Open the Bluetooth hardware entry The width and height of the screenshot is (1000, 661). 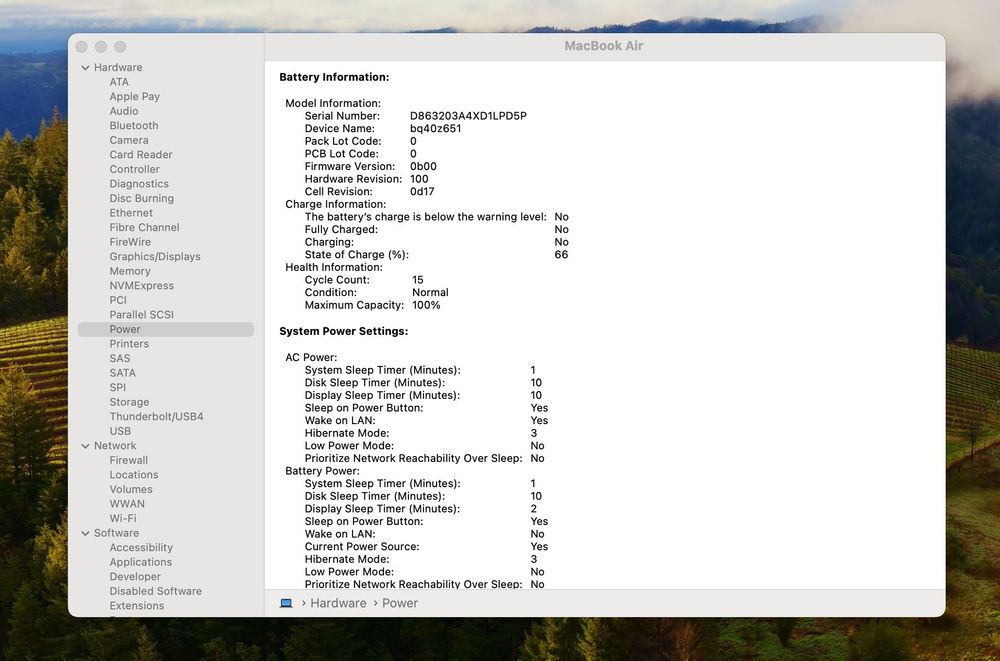point(134,126)
